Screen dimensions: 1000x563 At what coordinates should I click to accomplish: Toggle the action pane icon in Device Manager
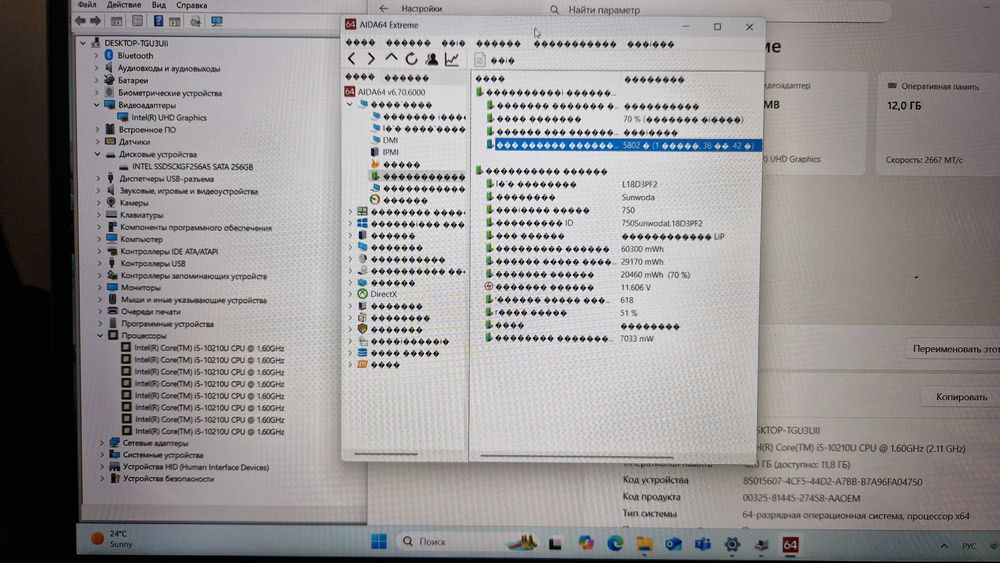[x=175, y=21]
